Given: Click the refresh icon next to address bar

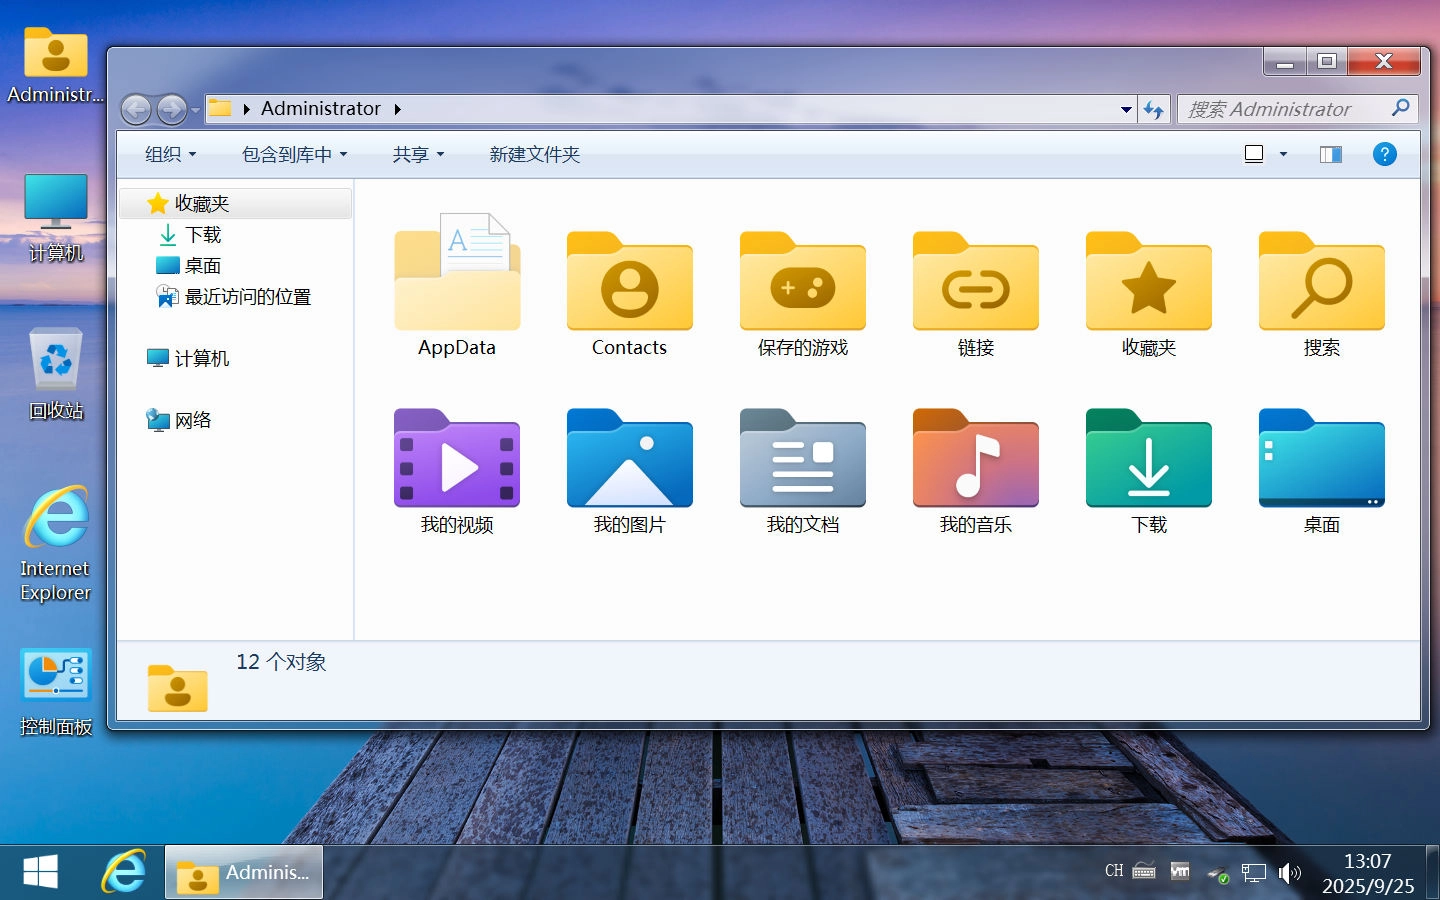Looking at the screenshot, I should click(1154, 109).
